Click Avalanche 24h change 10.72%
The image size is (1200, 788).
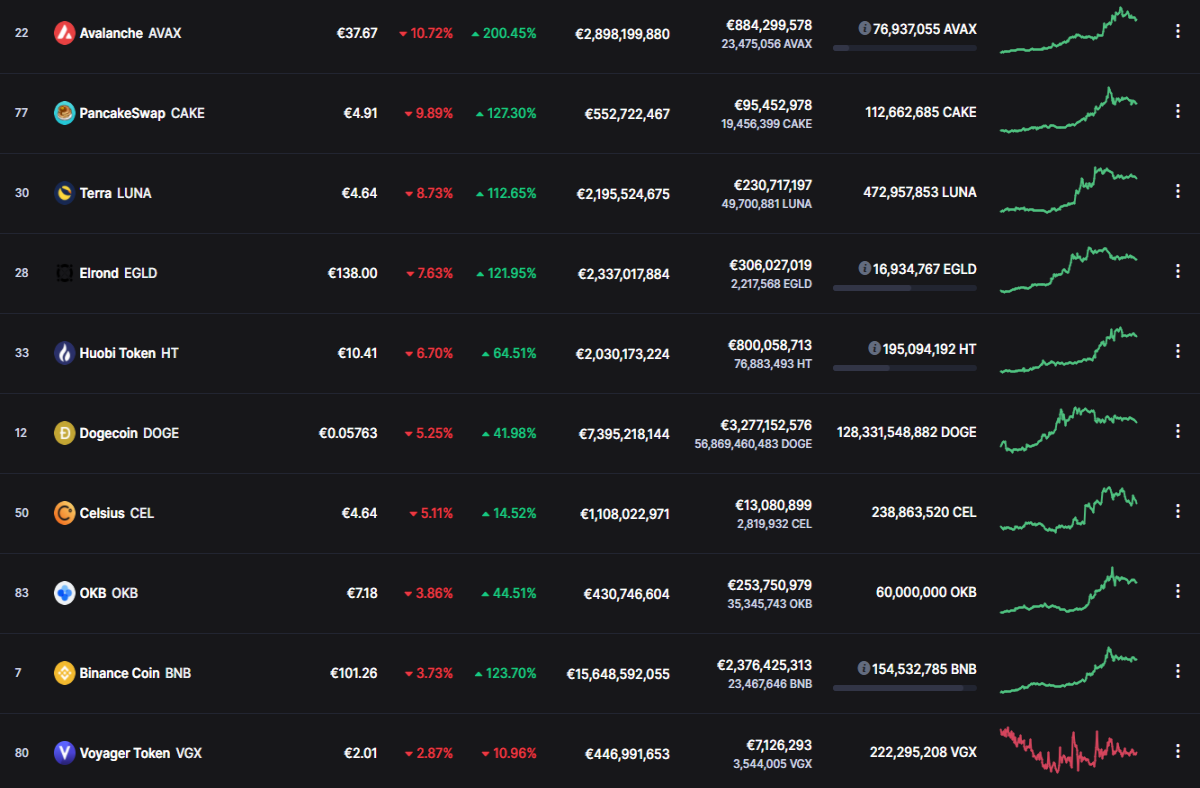(x=426, y=33)
